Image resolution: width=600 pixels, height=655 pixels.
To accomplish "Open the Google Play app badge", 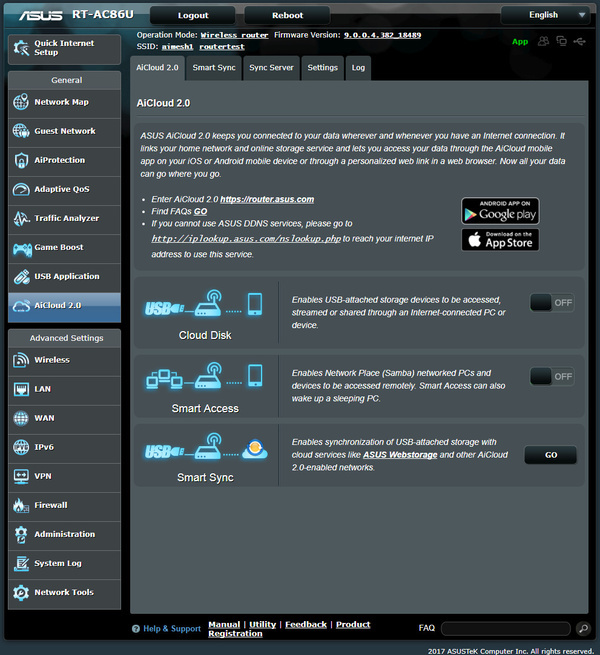I will [x=500, y=211].
